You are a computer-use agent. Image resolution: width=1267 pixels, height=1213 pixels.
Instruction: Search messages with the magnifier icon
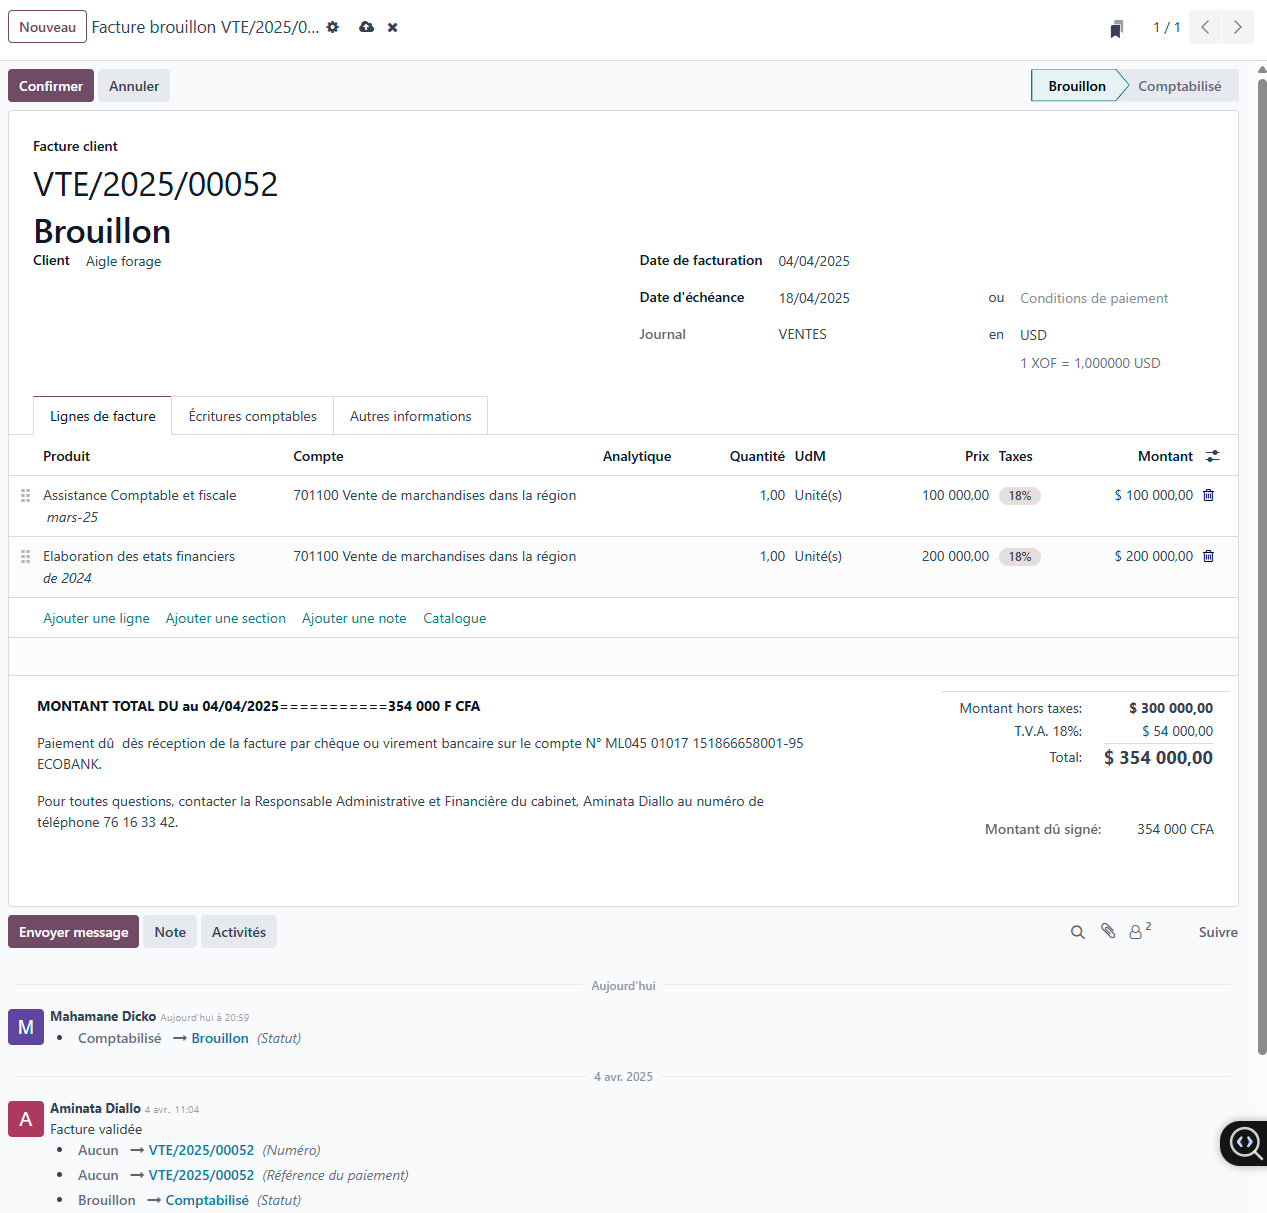1077,932
